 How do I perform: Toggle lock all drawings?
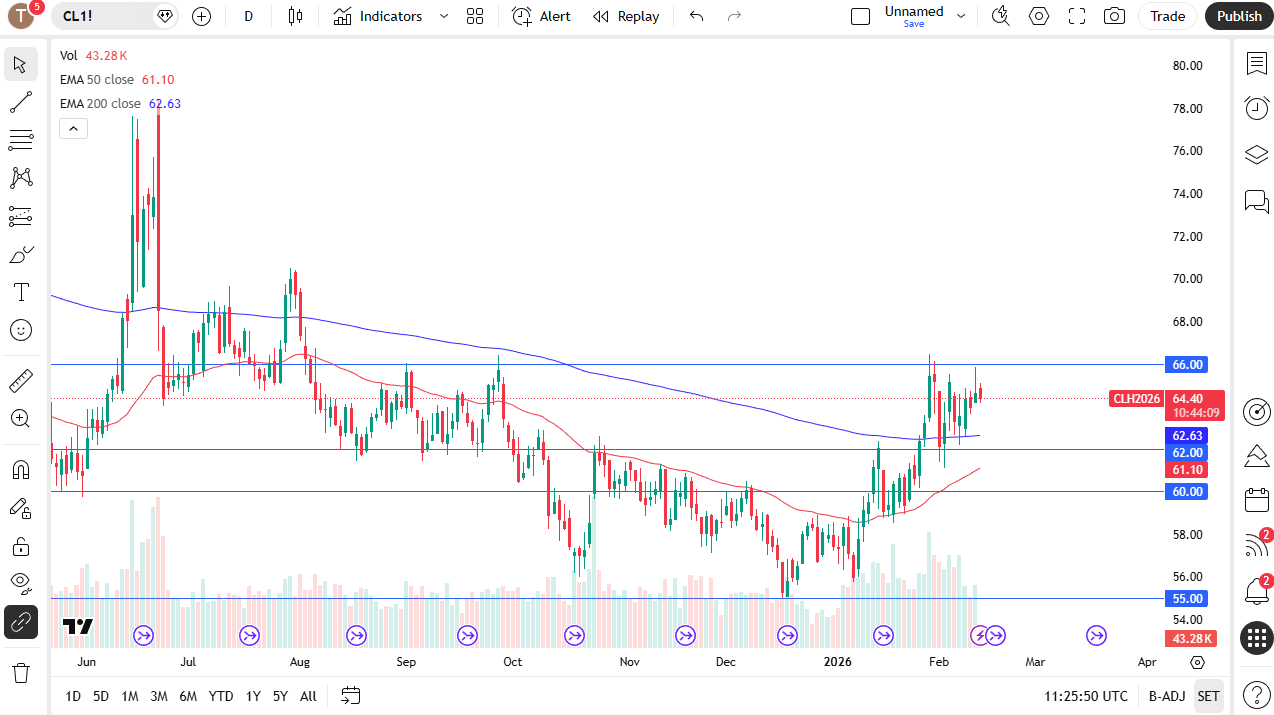click(20, 546)
